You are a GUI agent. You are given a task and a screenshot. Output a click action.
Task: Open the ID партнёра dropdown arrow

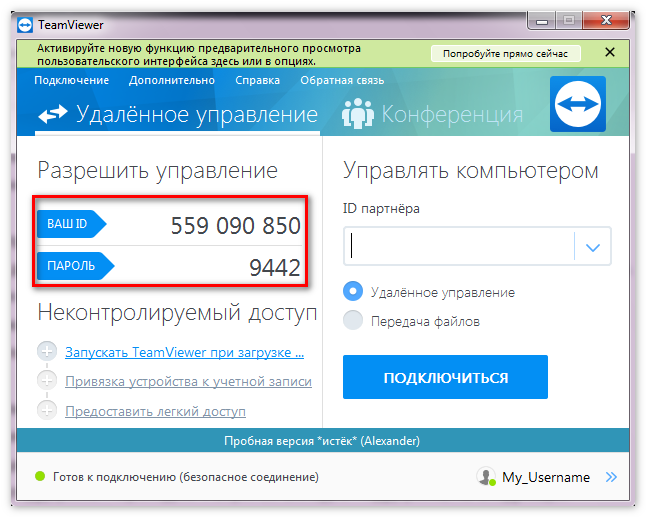593,247
